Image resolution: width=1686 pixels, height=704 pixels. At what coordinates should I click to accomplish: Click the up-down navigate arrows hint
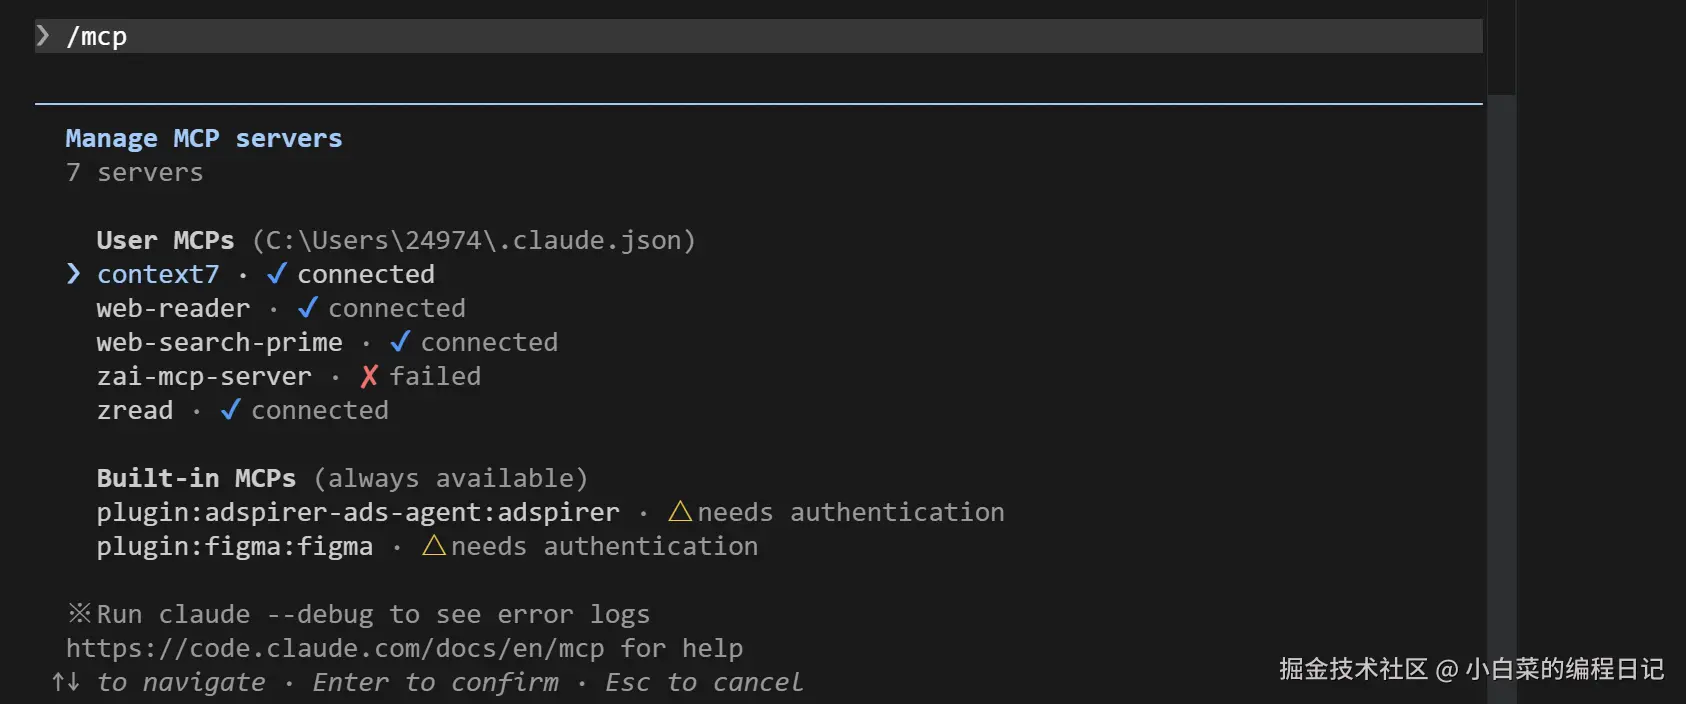66,682
